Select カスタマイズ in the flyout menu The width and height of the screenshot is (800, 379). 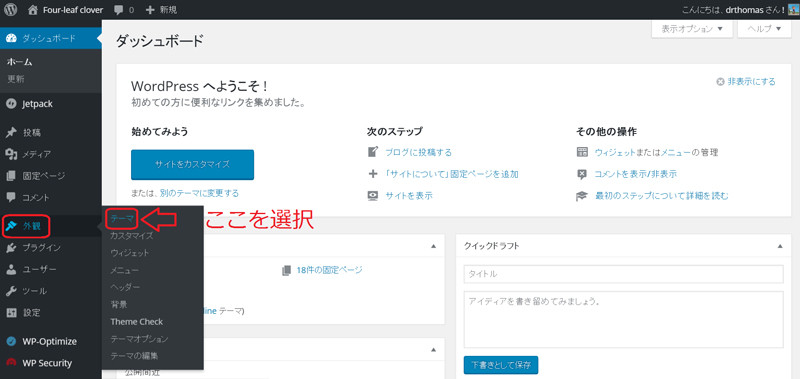[132, 236]
